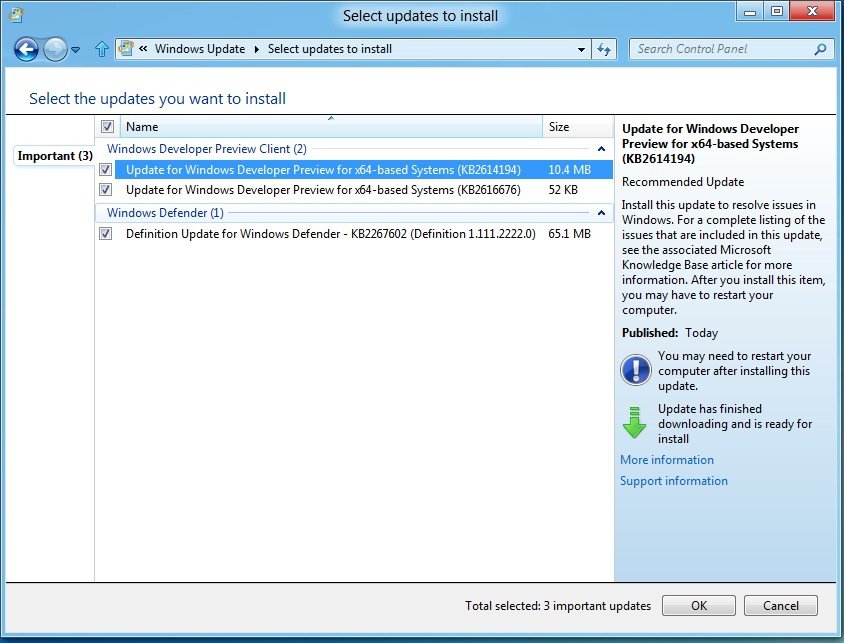This screenshot has height=643, width=844.
Task: Go back with the Back arrow button
Action: tap(26, 50)
